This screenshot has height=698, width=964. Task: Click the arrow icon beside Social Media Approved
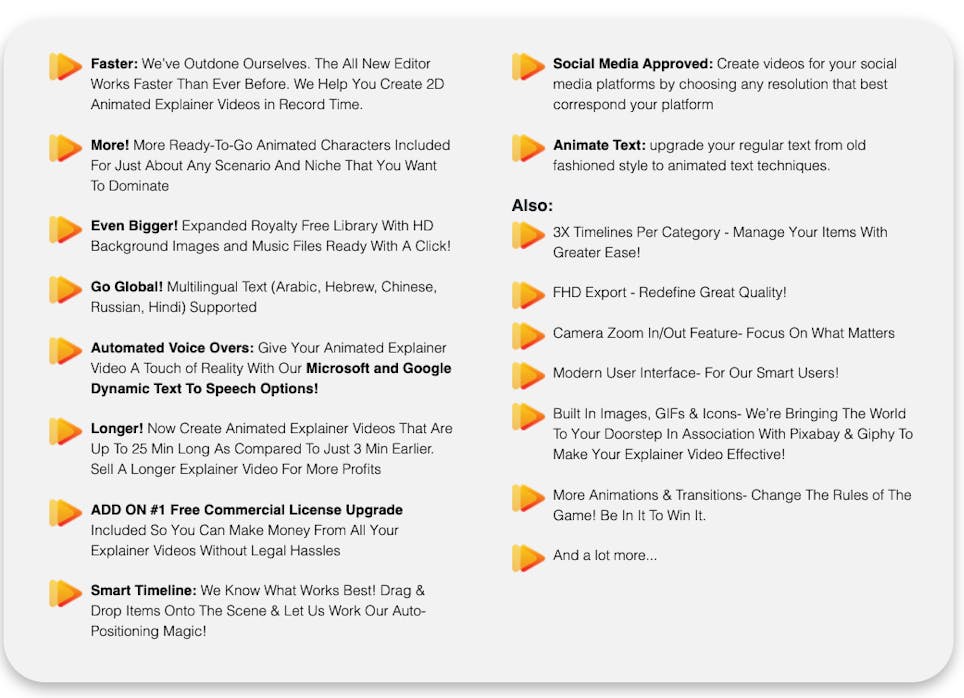click(x=528, y=67)
